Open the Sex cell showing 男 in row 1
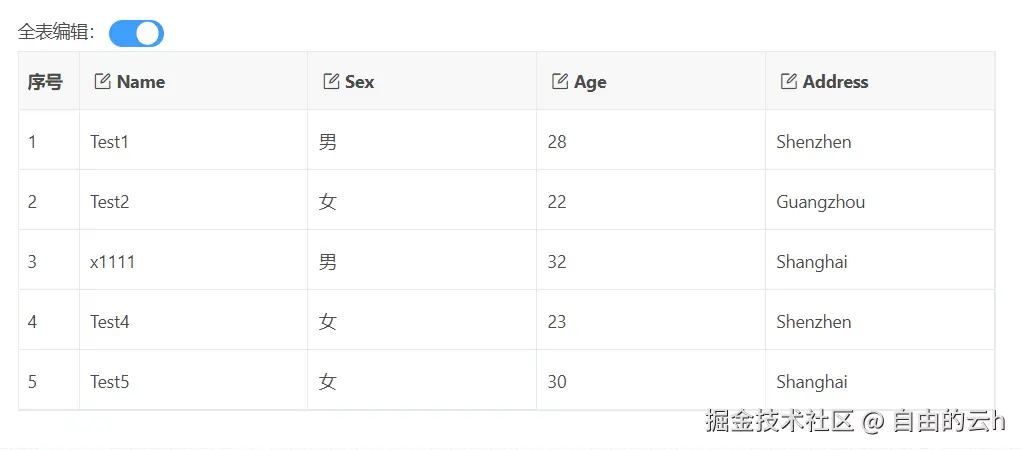This screenshot has width=1022, height=450. (422, 140)
